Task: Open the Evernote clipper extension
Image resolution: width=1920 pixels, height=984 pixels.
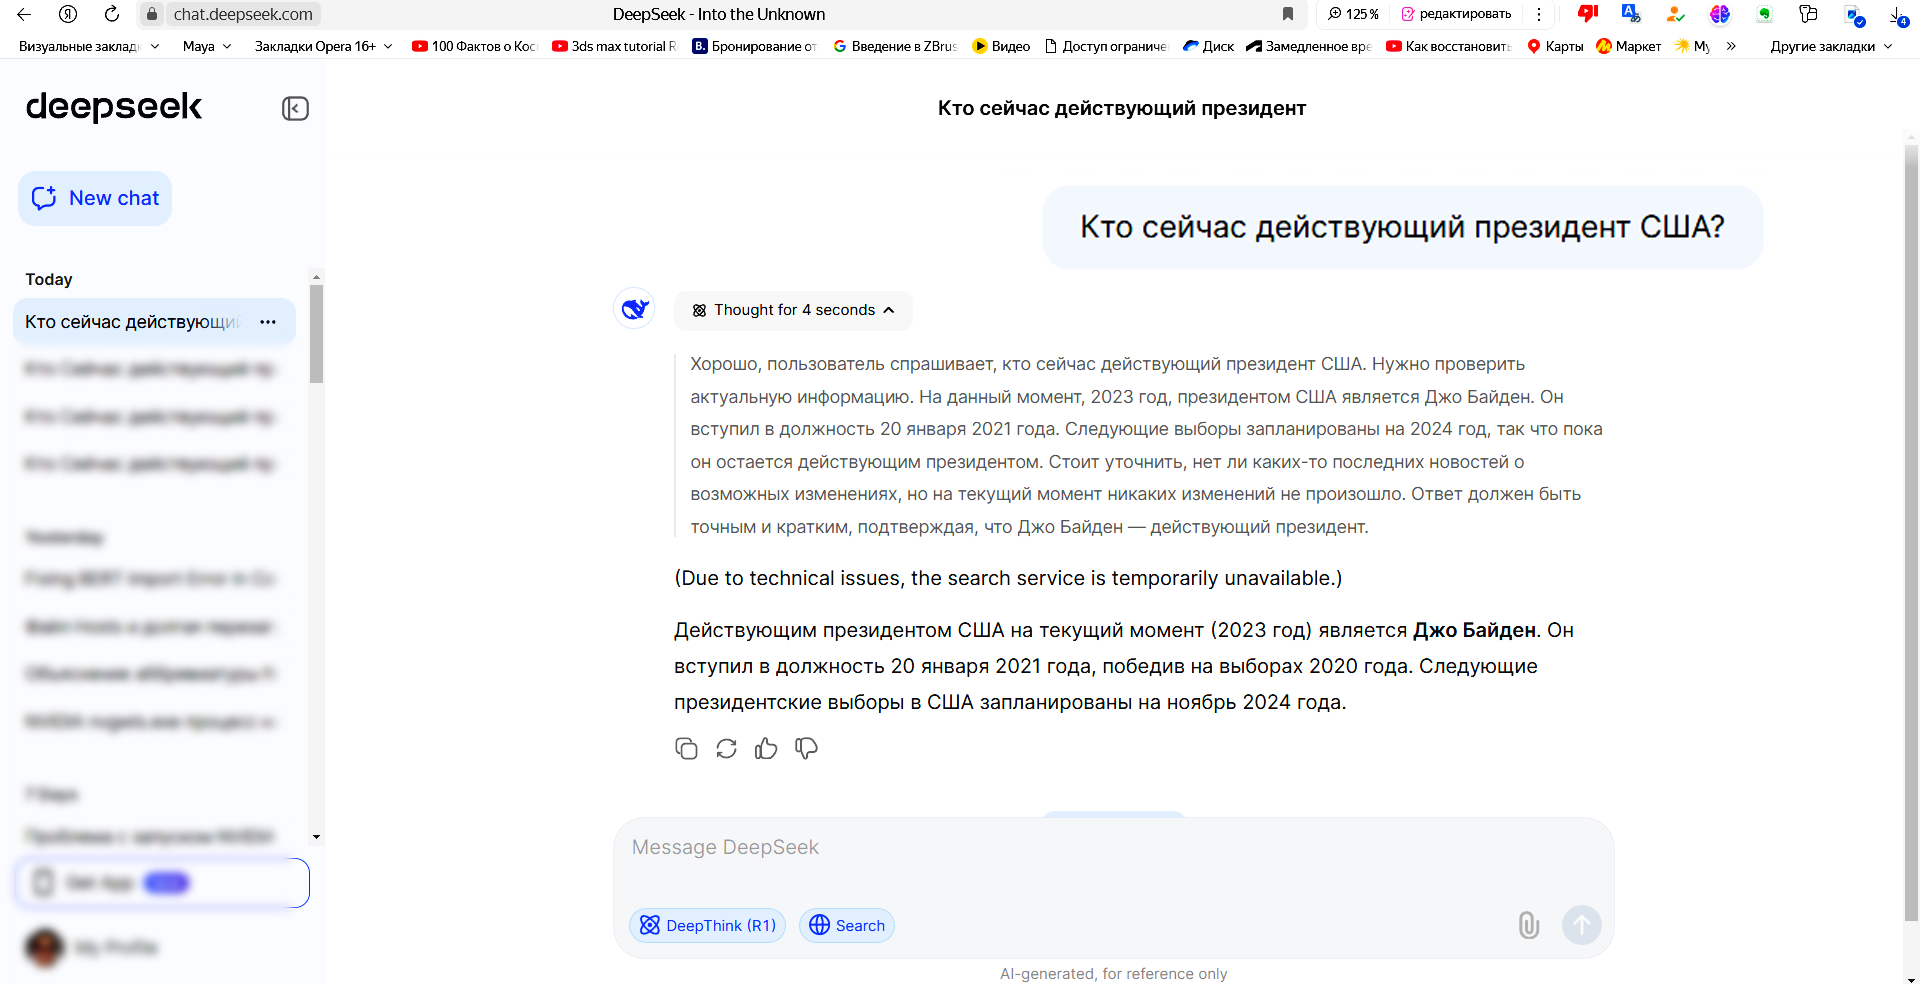Action: (x=1764, y=14)
